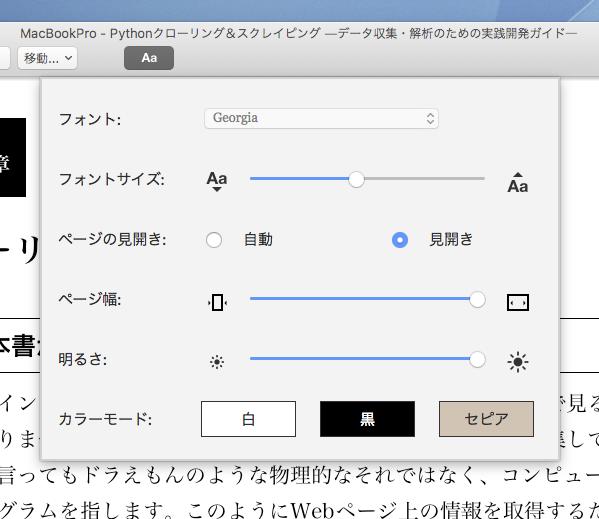Click the brightness slider handle
599x519 pixels.
coord(477,359)
